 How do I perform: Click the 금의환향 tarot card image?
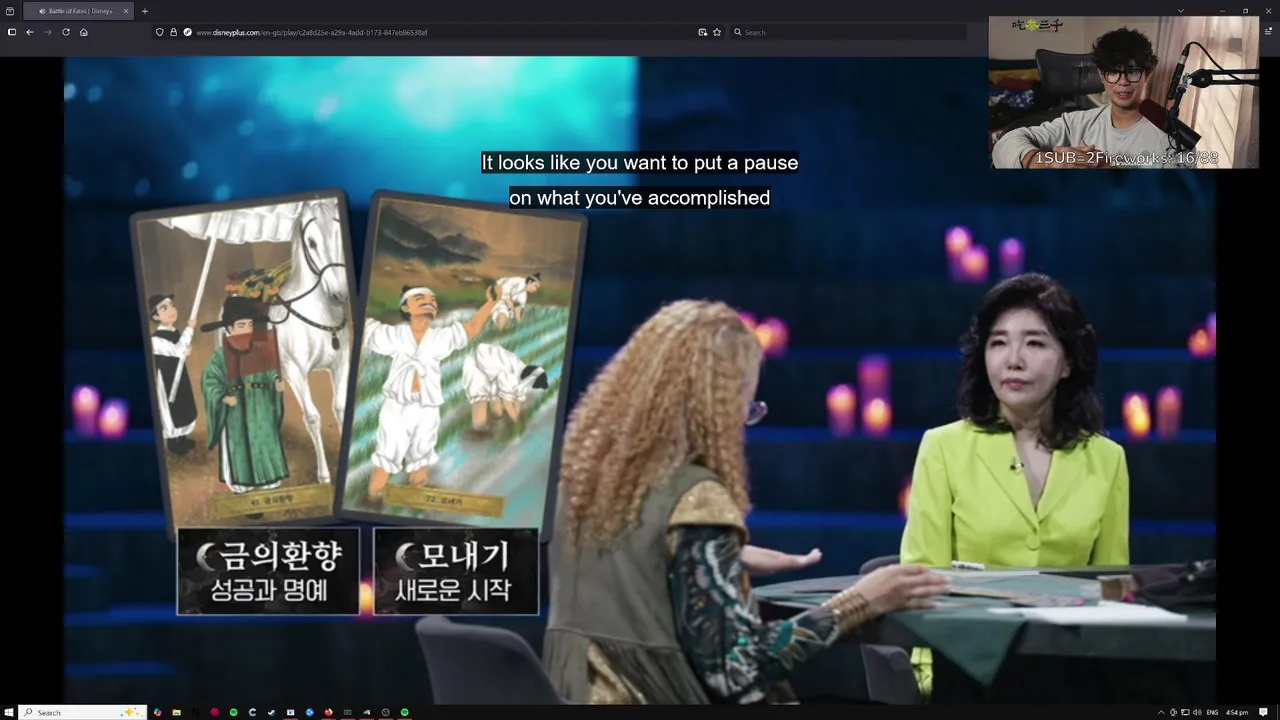pos(246,358)
